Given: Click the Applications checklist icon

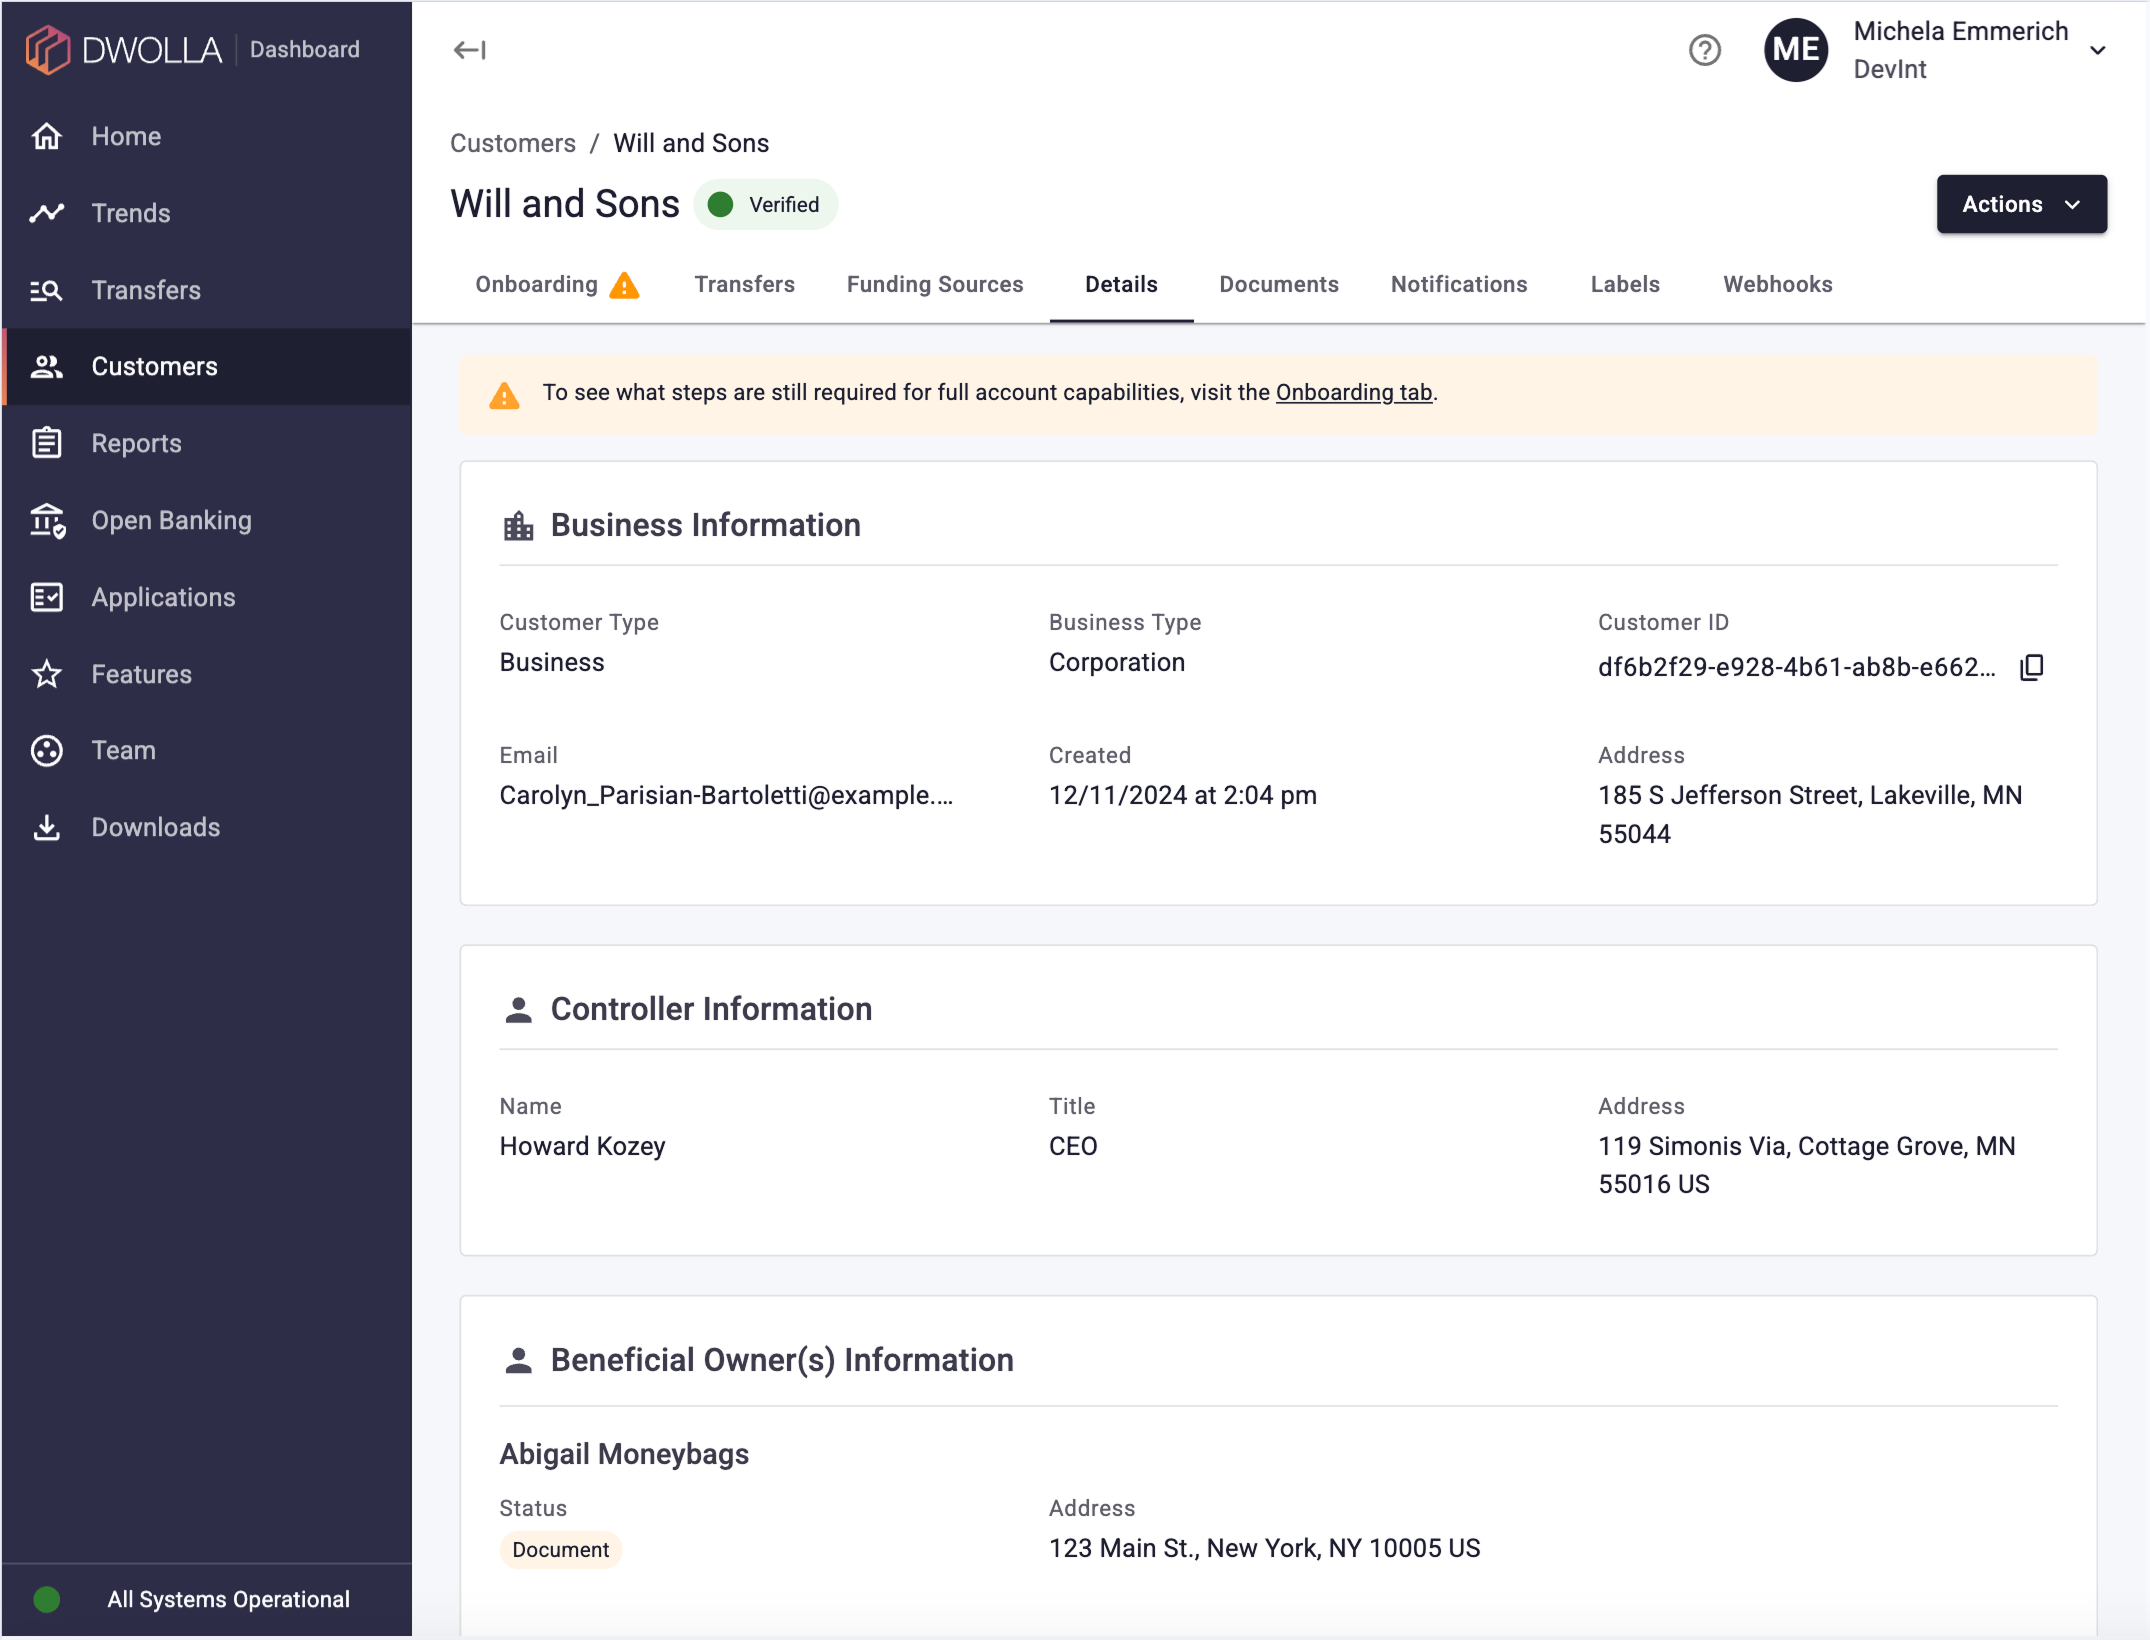Looking at the screenshot, I should point(47,597).
